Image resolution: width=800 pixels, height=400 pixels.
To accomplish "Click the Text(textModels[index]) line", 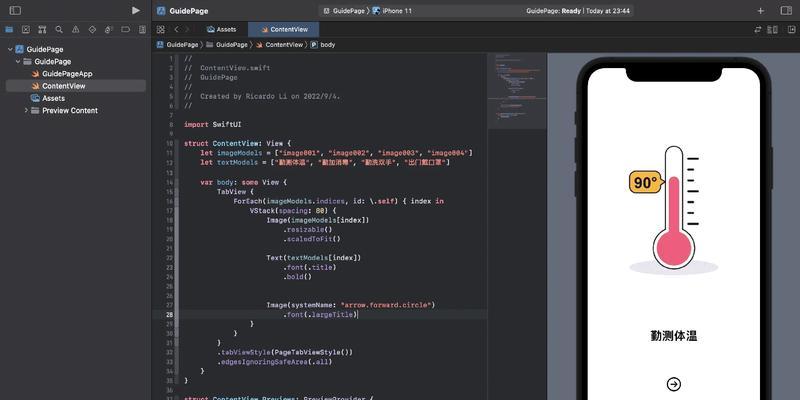I will pos(314,258).
